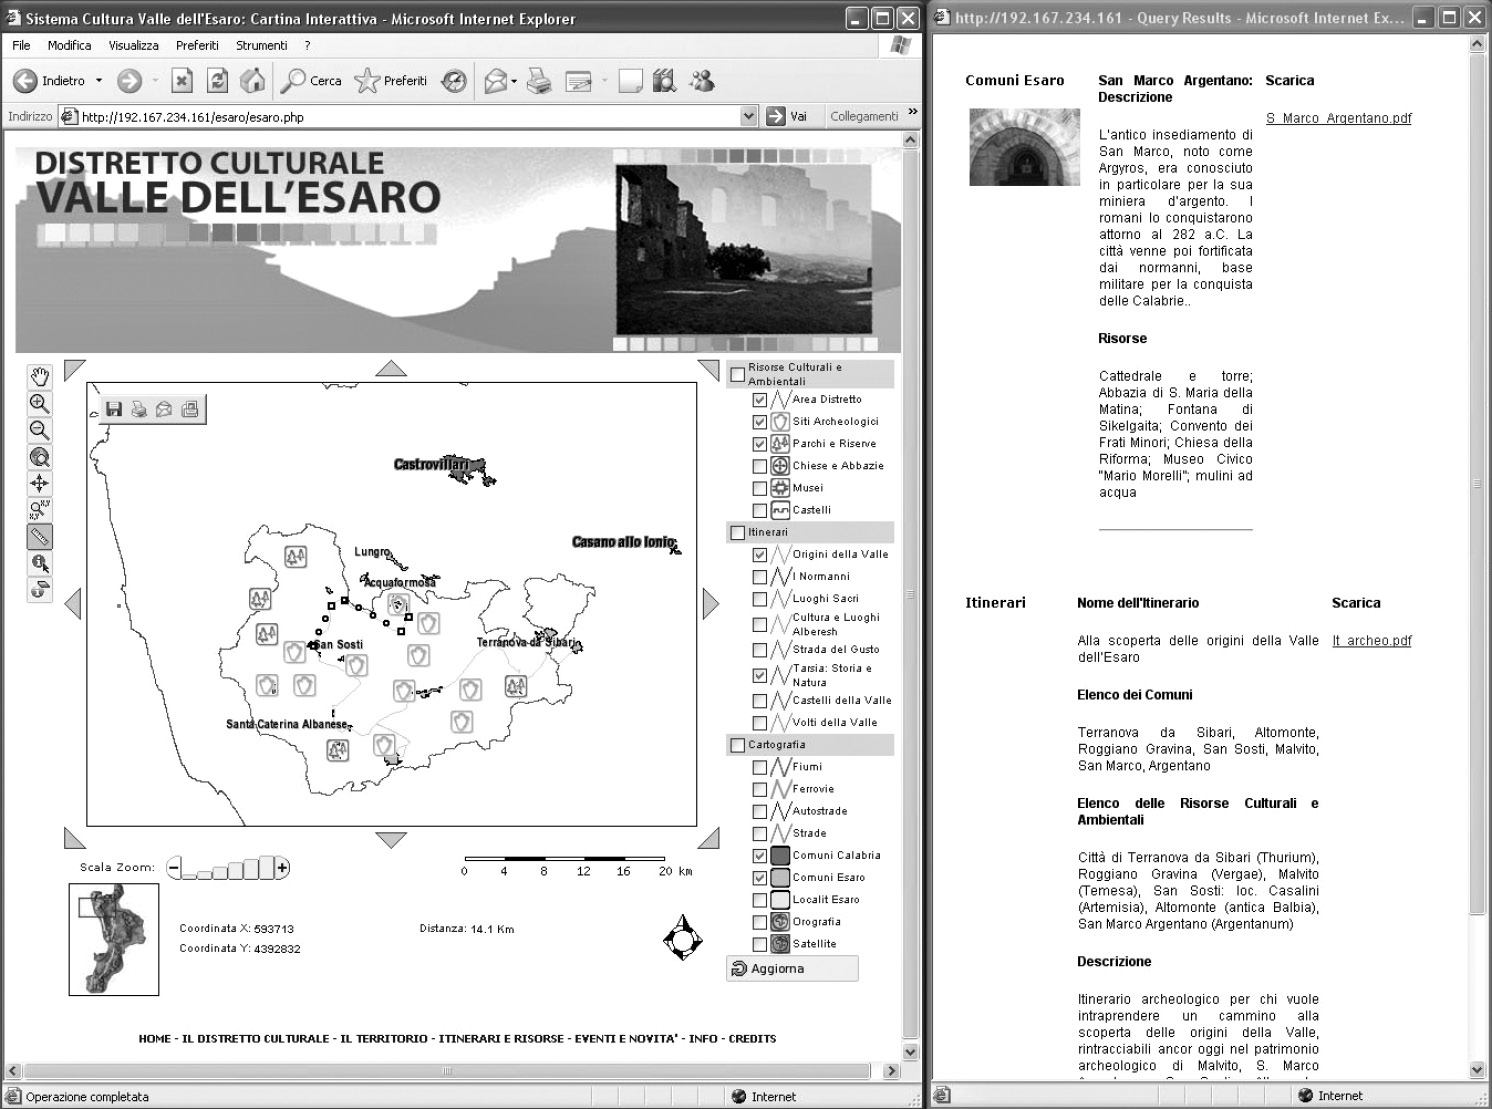Toggle the Cartografia group checkbox
This screenshot has height=1109, width=1492.
click(738, 745)
